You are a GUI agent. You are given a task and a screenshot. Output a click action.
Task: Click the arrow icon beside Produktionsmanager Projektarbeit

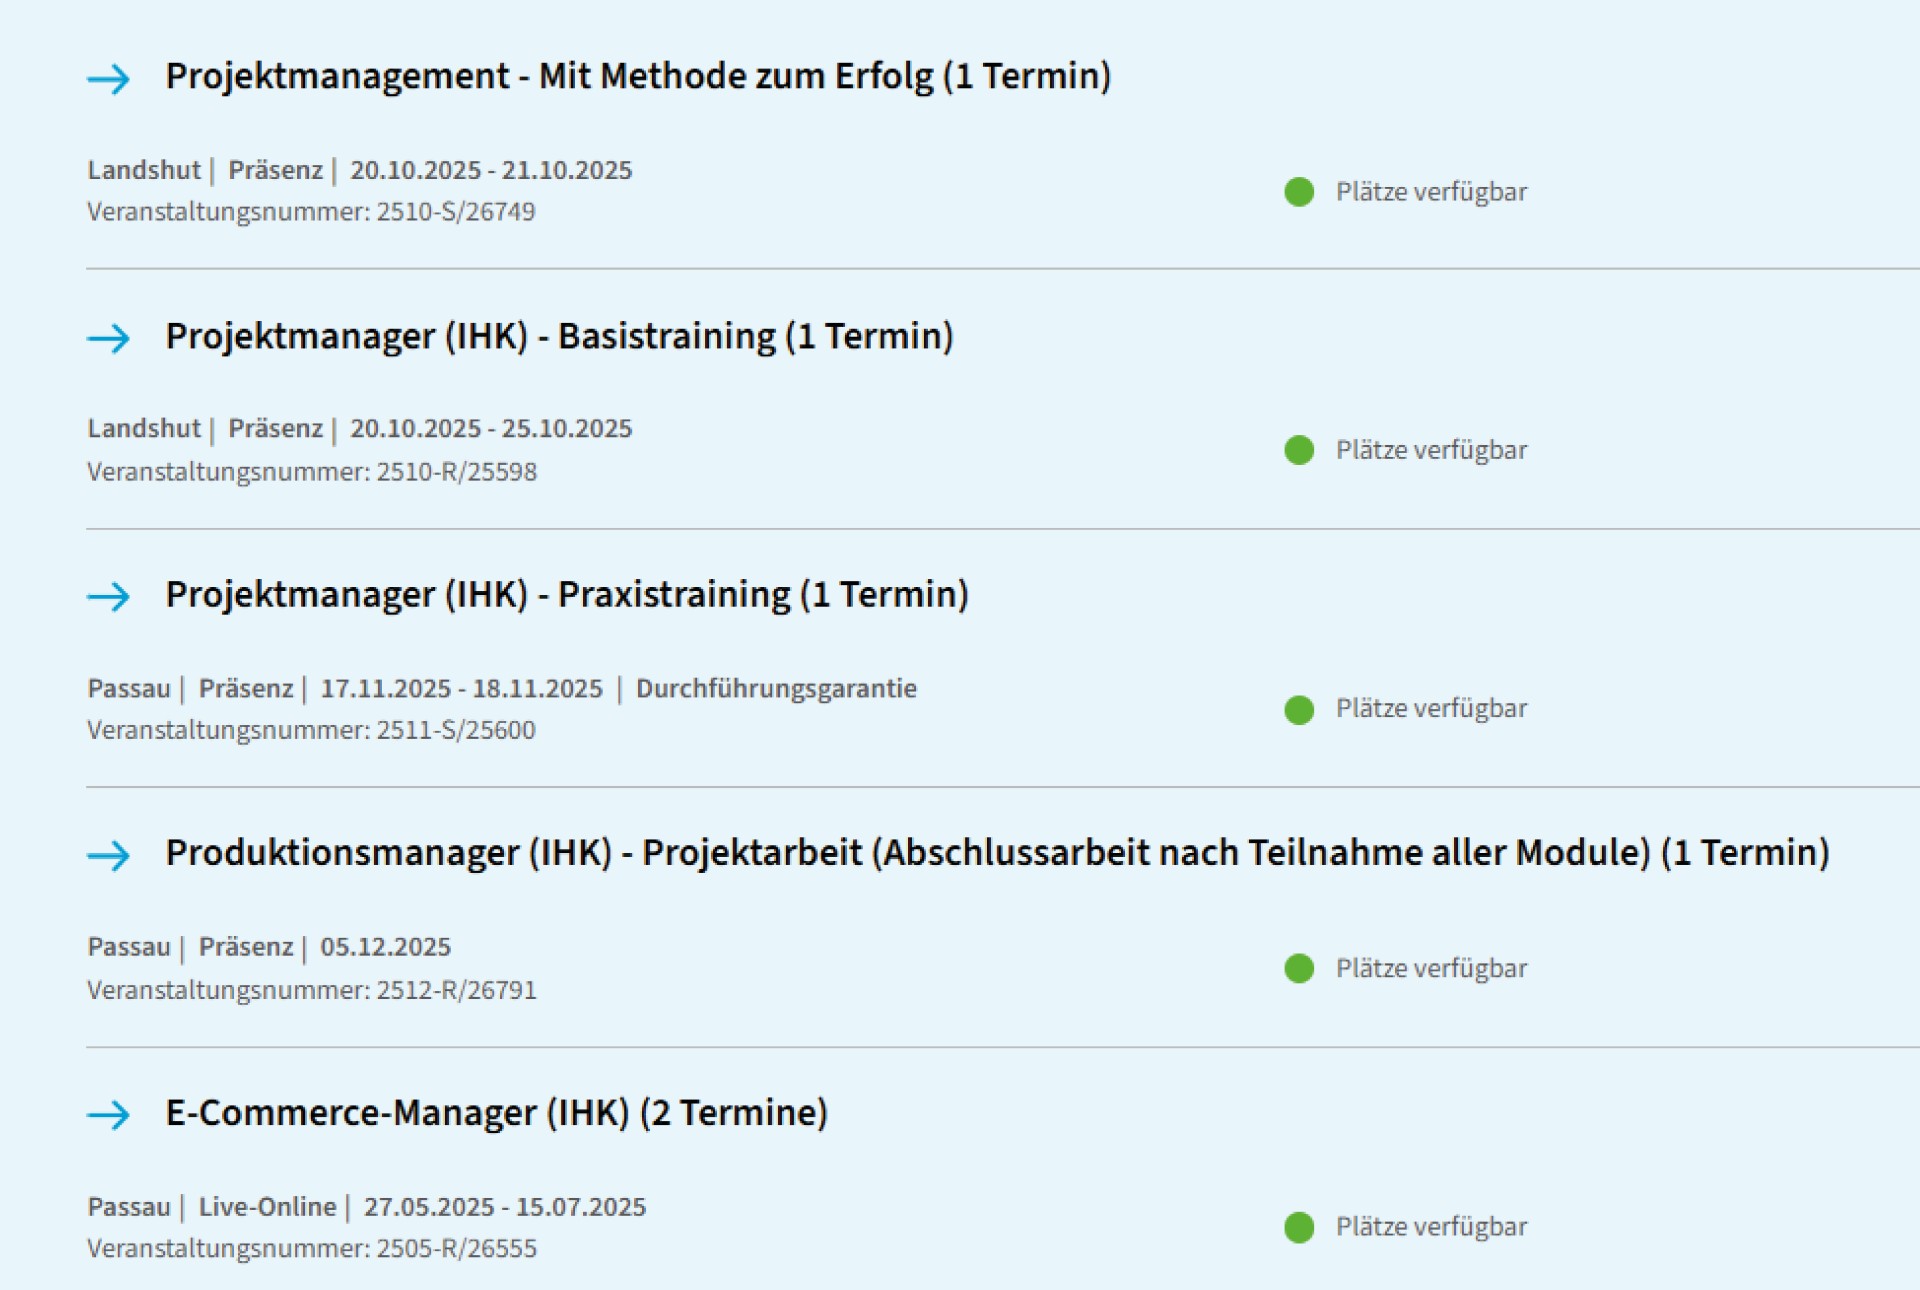click(109, 855)
